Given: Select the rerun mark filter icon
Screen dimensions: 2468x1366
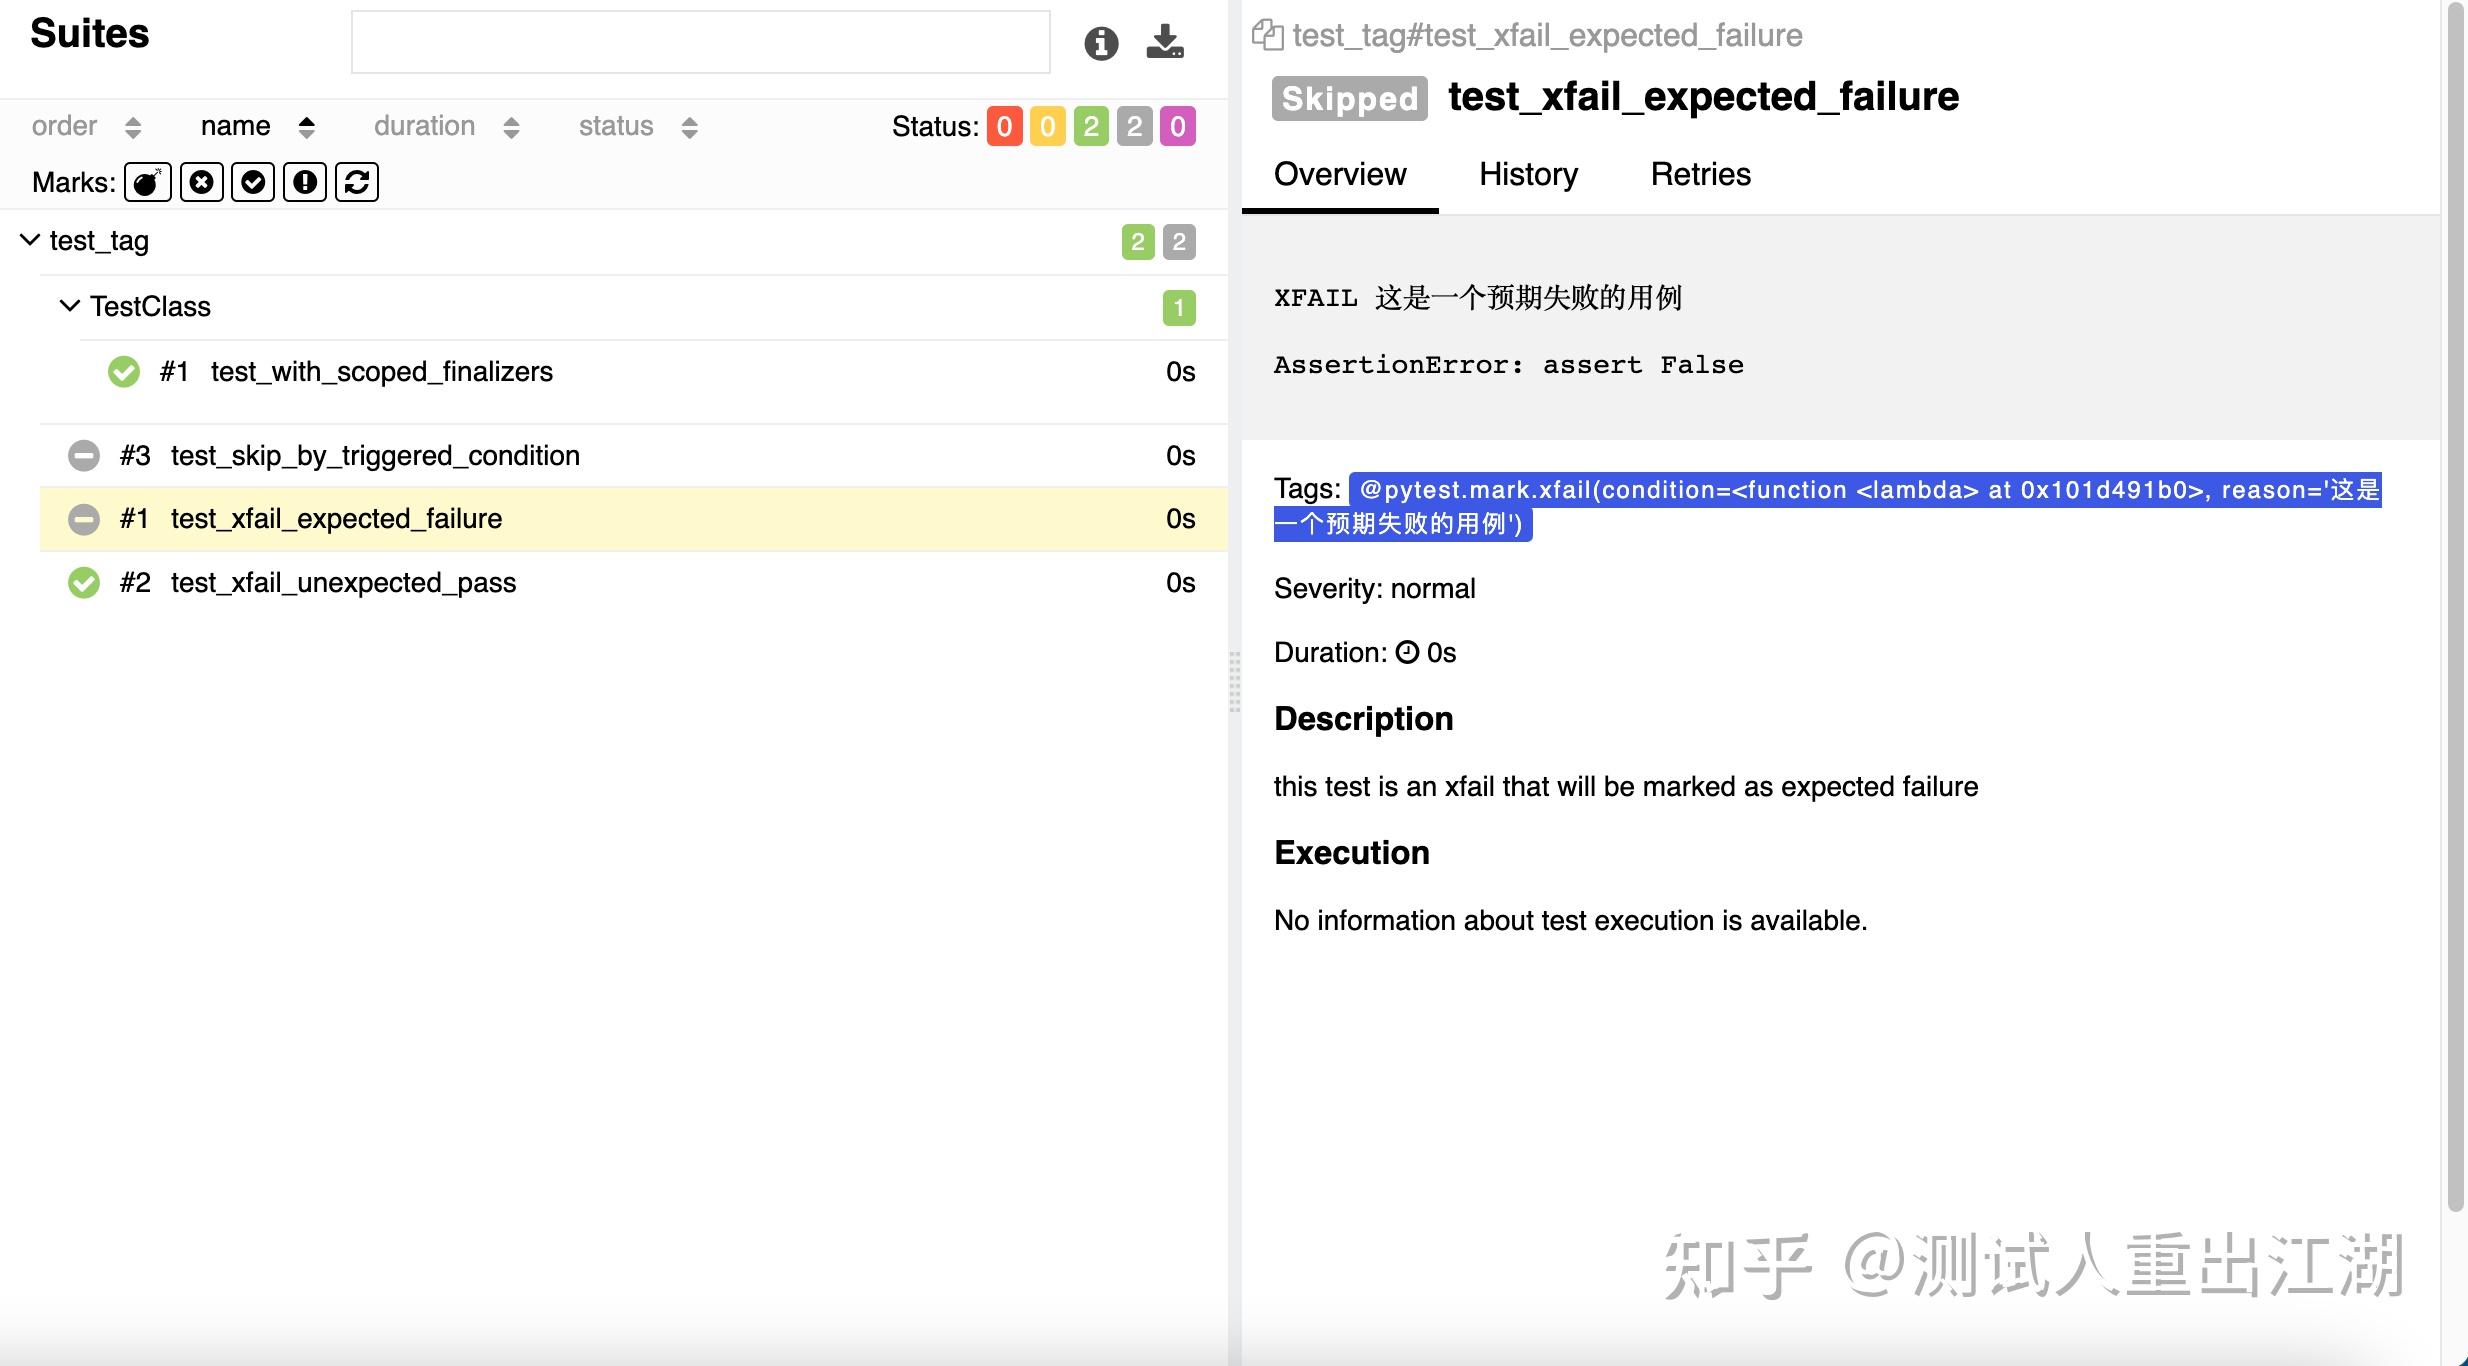Looking at the screenshot, I should click(357, 182).
